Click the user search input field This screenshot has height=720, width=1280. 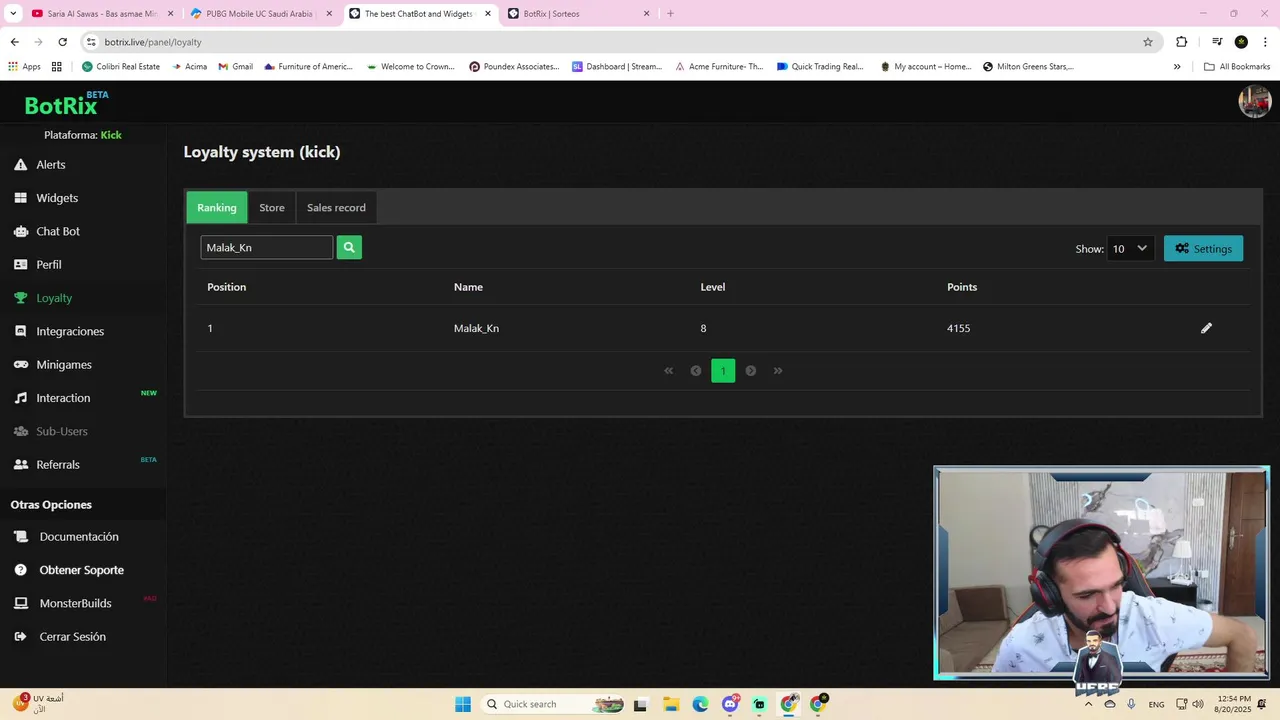(x=266, y=247)
